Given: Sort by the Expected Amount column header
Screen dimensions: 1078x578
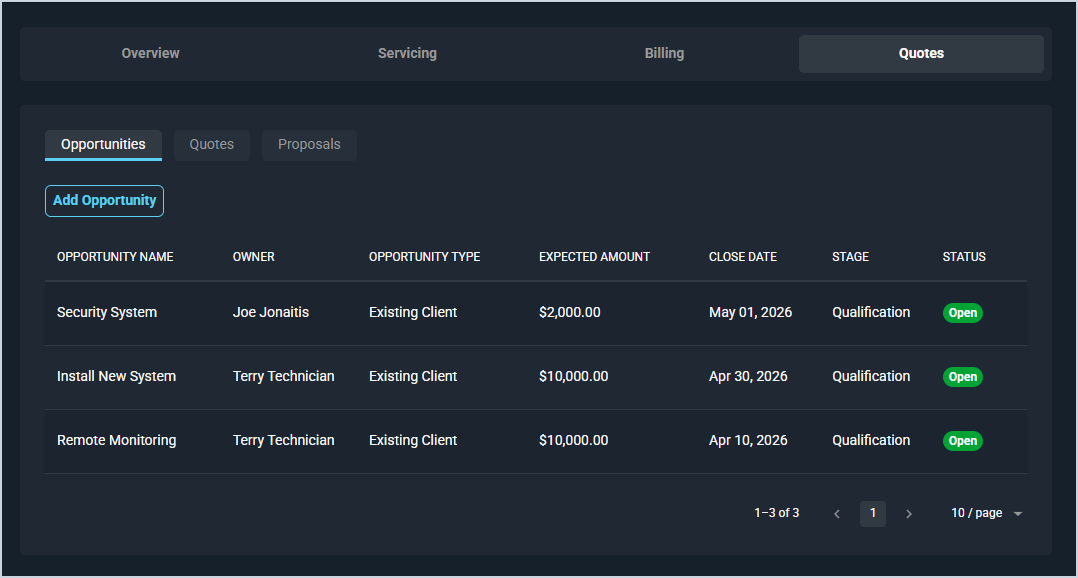Looking at the screenshot, I should [x=594, y=257].
